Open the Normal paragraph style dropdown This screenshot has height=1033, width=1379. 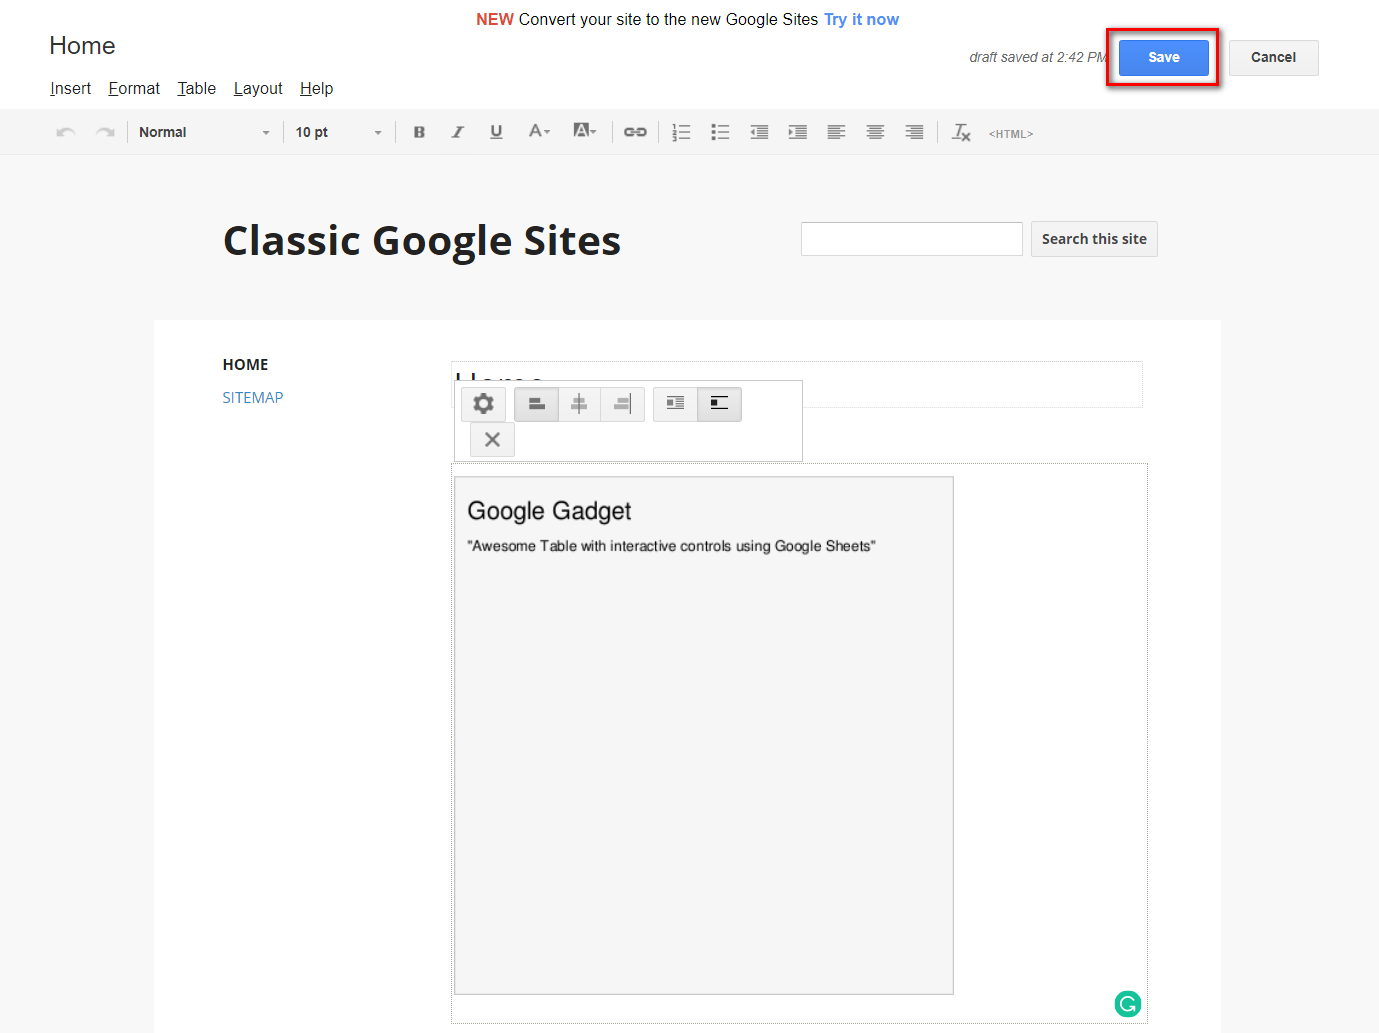pyautogui.click(x=204, y=132)
